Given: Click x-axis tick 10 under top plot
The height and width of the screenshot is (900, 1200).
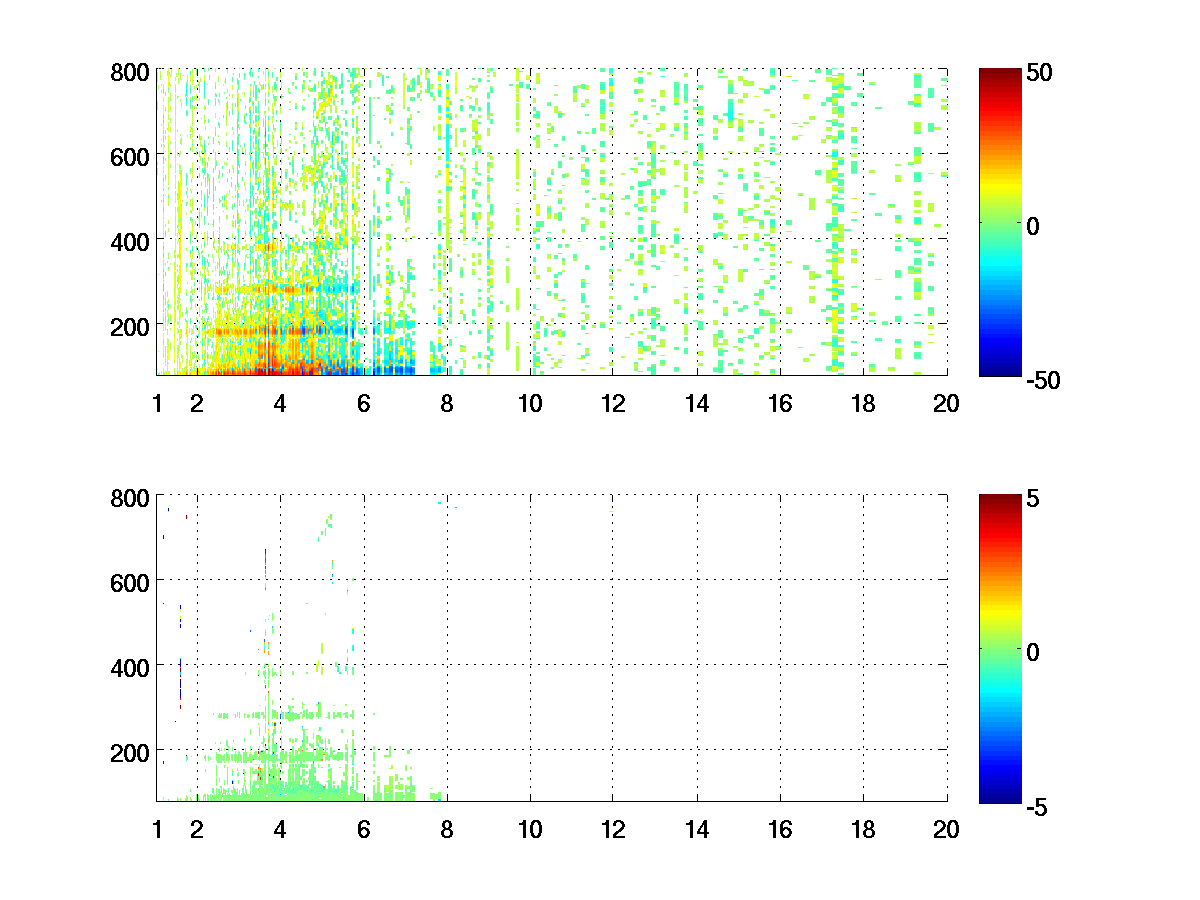Looking at the screenshot, I should tap(530, 404).
